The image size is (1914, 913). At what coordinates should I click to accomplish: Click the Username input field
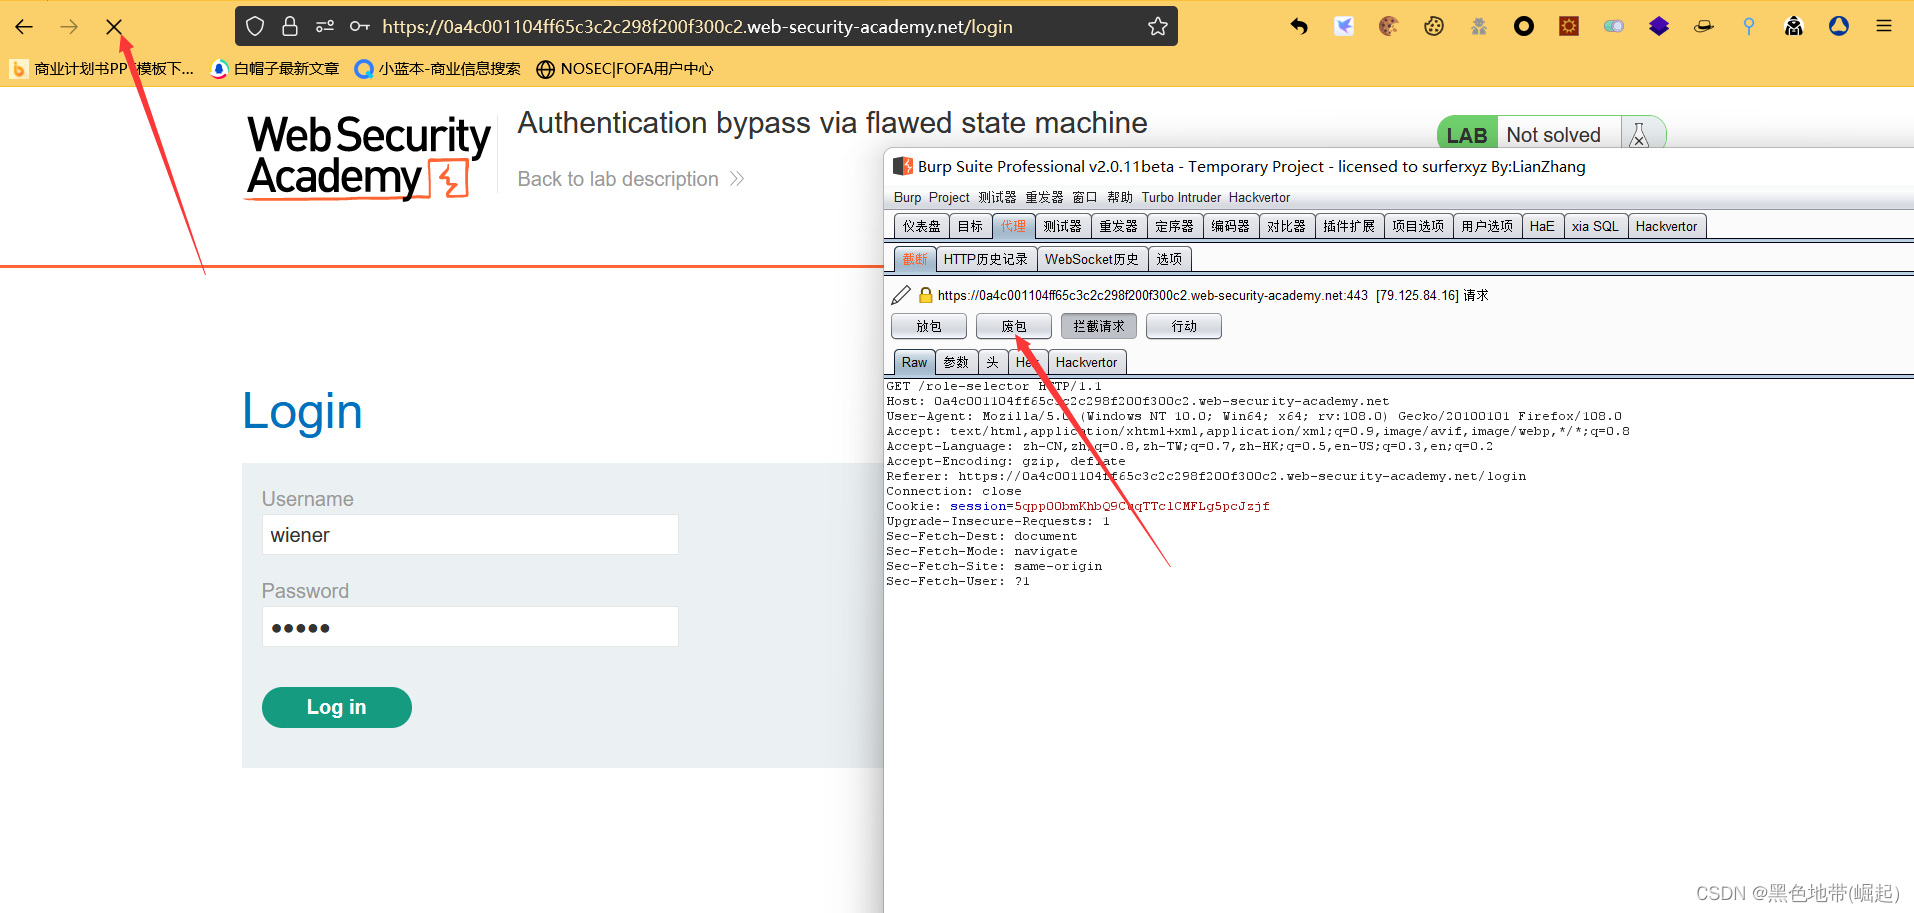470,535
